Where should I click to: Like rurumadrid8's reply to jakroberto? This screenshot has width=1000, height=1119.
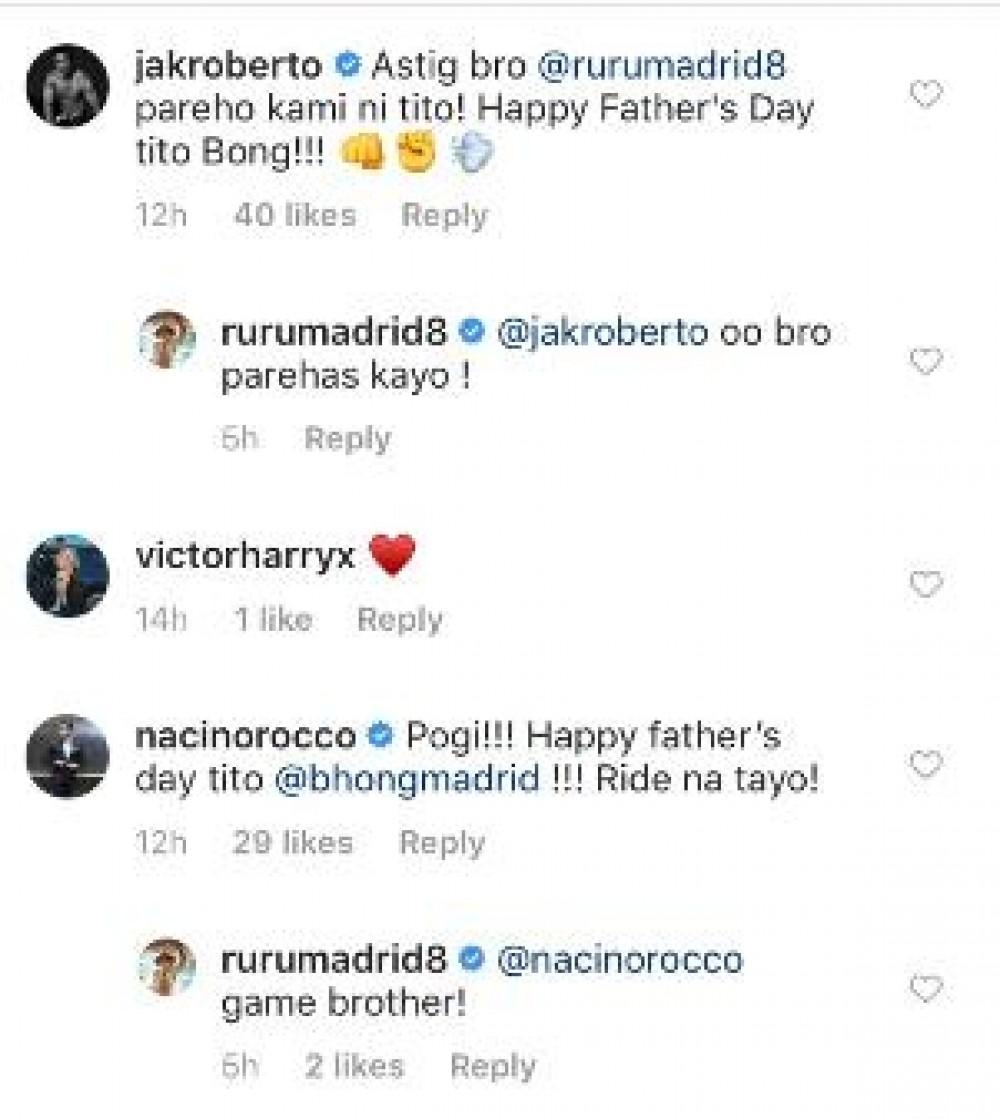pyautogui.click(x=926, y=360)
